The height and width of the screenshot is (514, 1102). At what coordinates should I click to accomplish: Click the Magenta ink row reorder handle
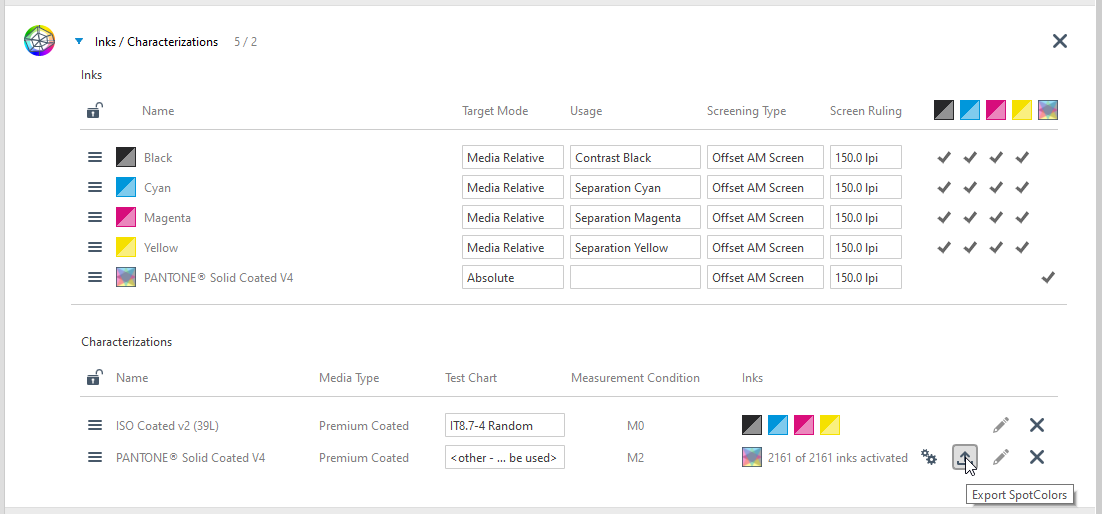(95, 218)
